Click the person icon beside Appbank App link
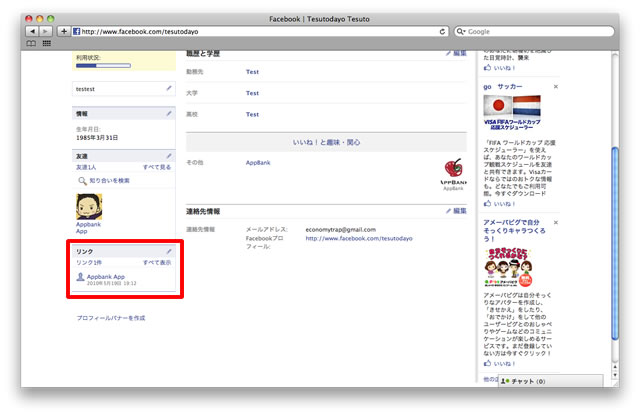Image resolution: width=640 pixels, height=416 pixels. (80, 277)
